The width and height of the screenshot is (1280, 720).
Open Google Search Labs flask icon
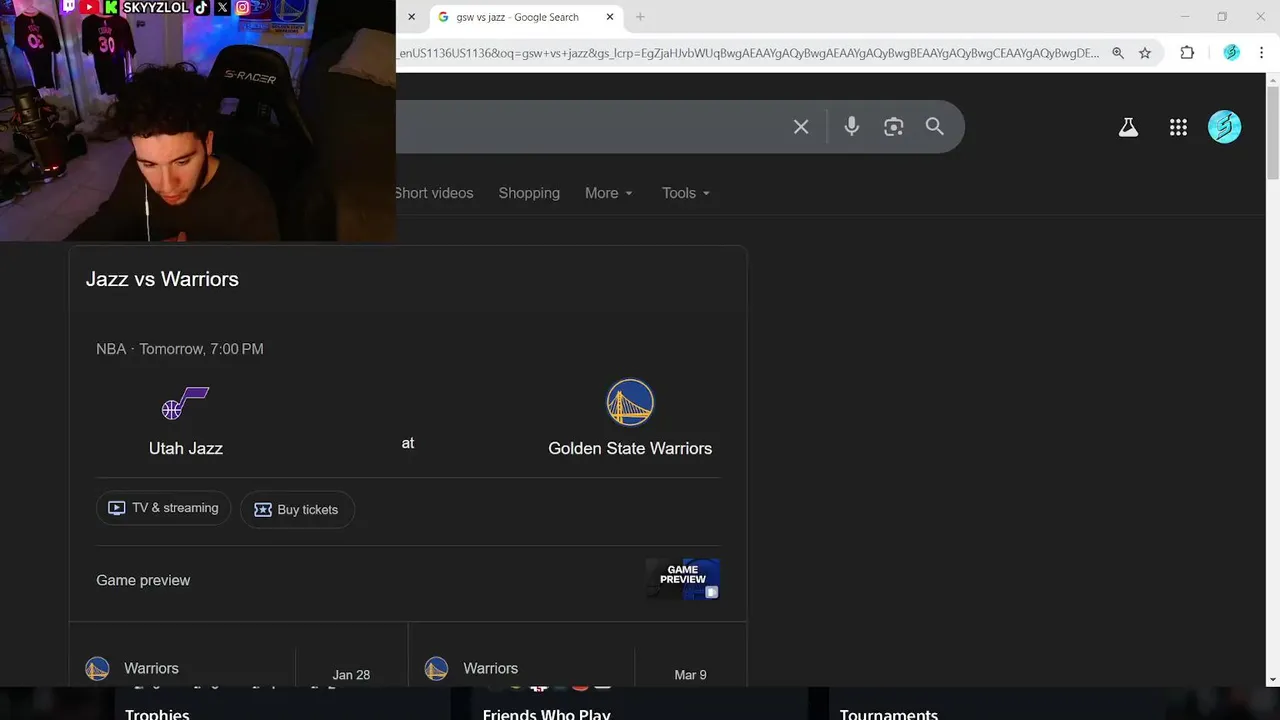1128,127
